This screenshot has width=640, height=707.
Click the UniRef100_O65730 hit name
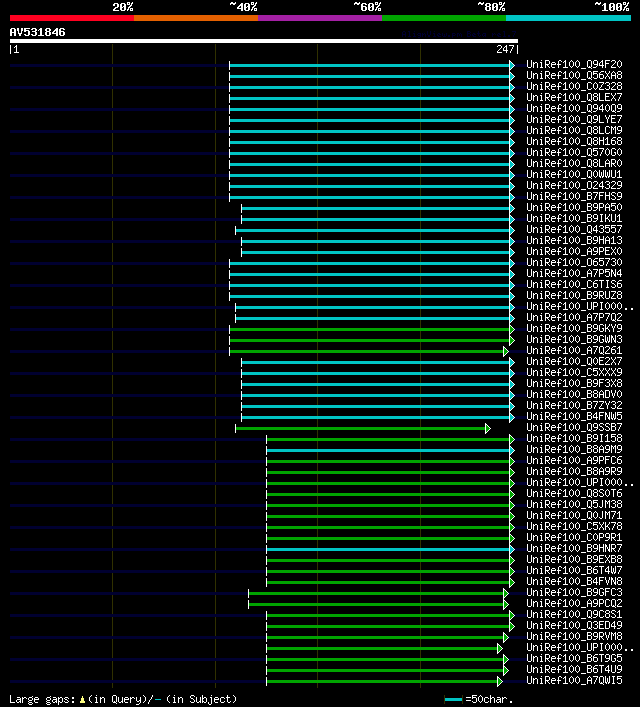pyautogui.click(x=574, y=262)
